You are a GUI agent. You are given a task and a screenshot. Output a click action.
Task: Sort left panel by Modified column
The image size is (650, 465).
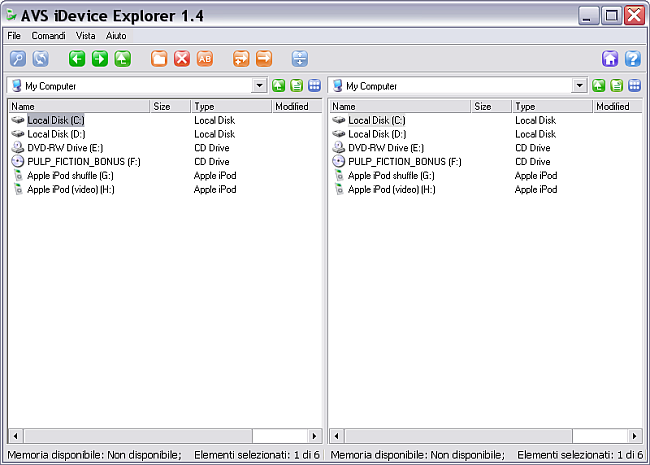coord(296,107)
